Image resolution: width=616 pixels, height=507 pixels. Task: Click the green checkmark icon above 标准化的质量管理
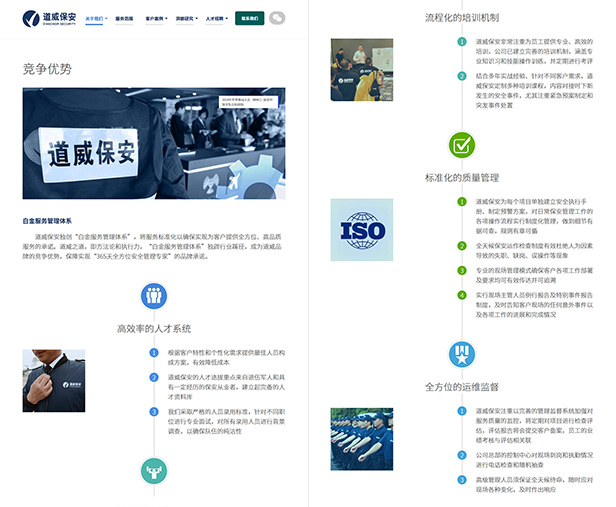tap(462, 145)
